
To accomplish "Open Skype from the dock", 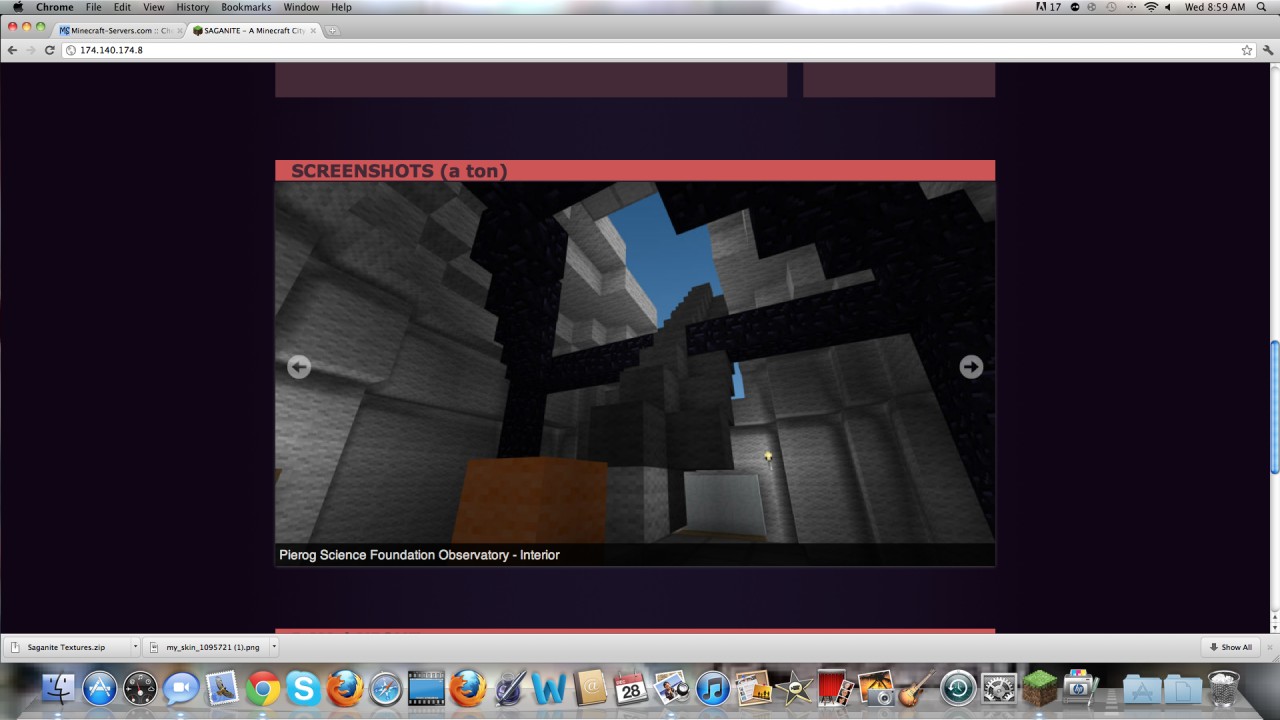I will [x=303, y=688].
